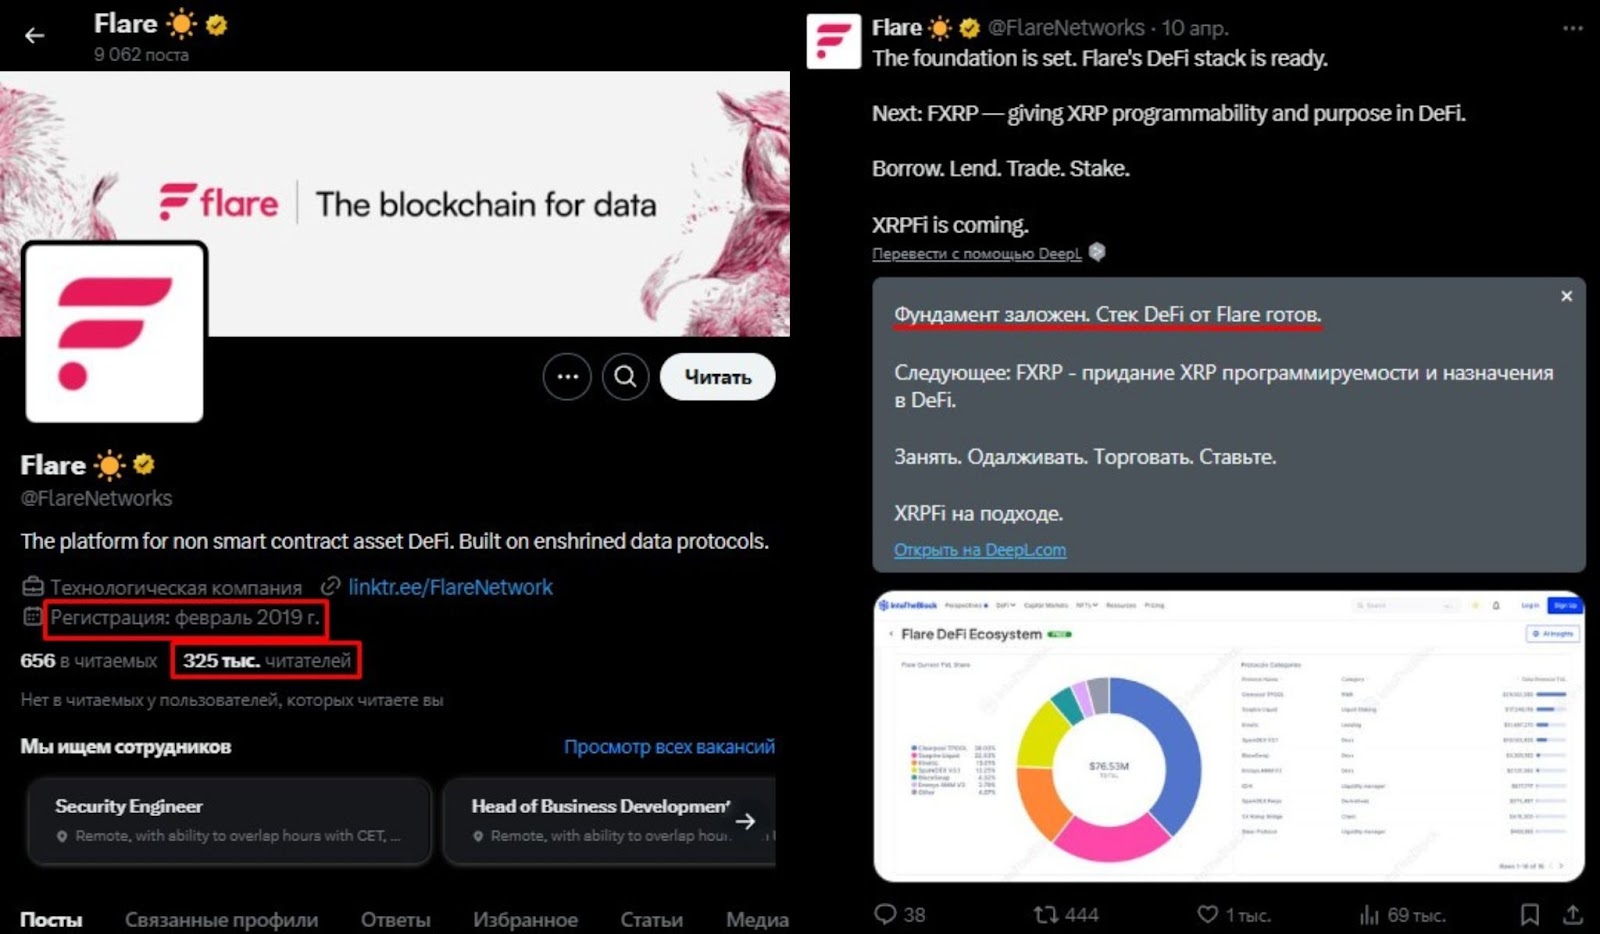Open the linktr.ee/FlareNetwork link
Image resolution: width=1600 pixels, height=934 pixels.
tap(450, 587)
